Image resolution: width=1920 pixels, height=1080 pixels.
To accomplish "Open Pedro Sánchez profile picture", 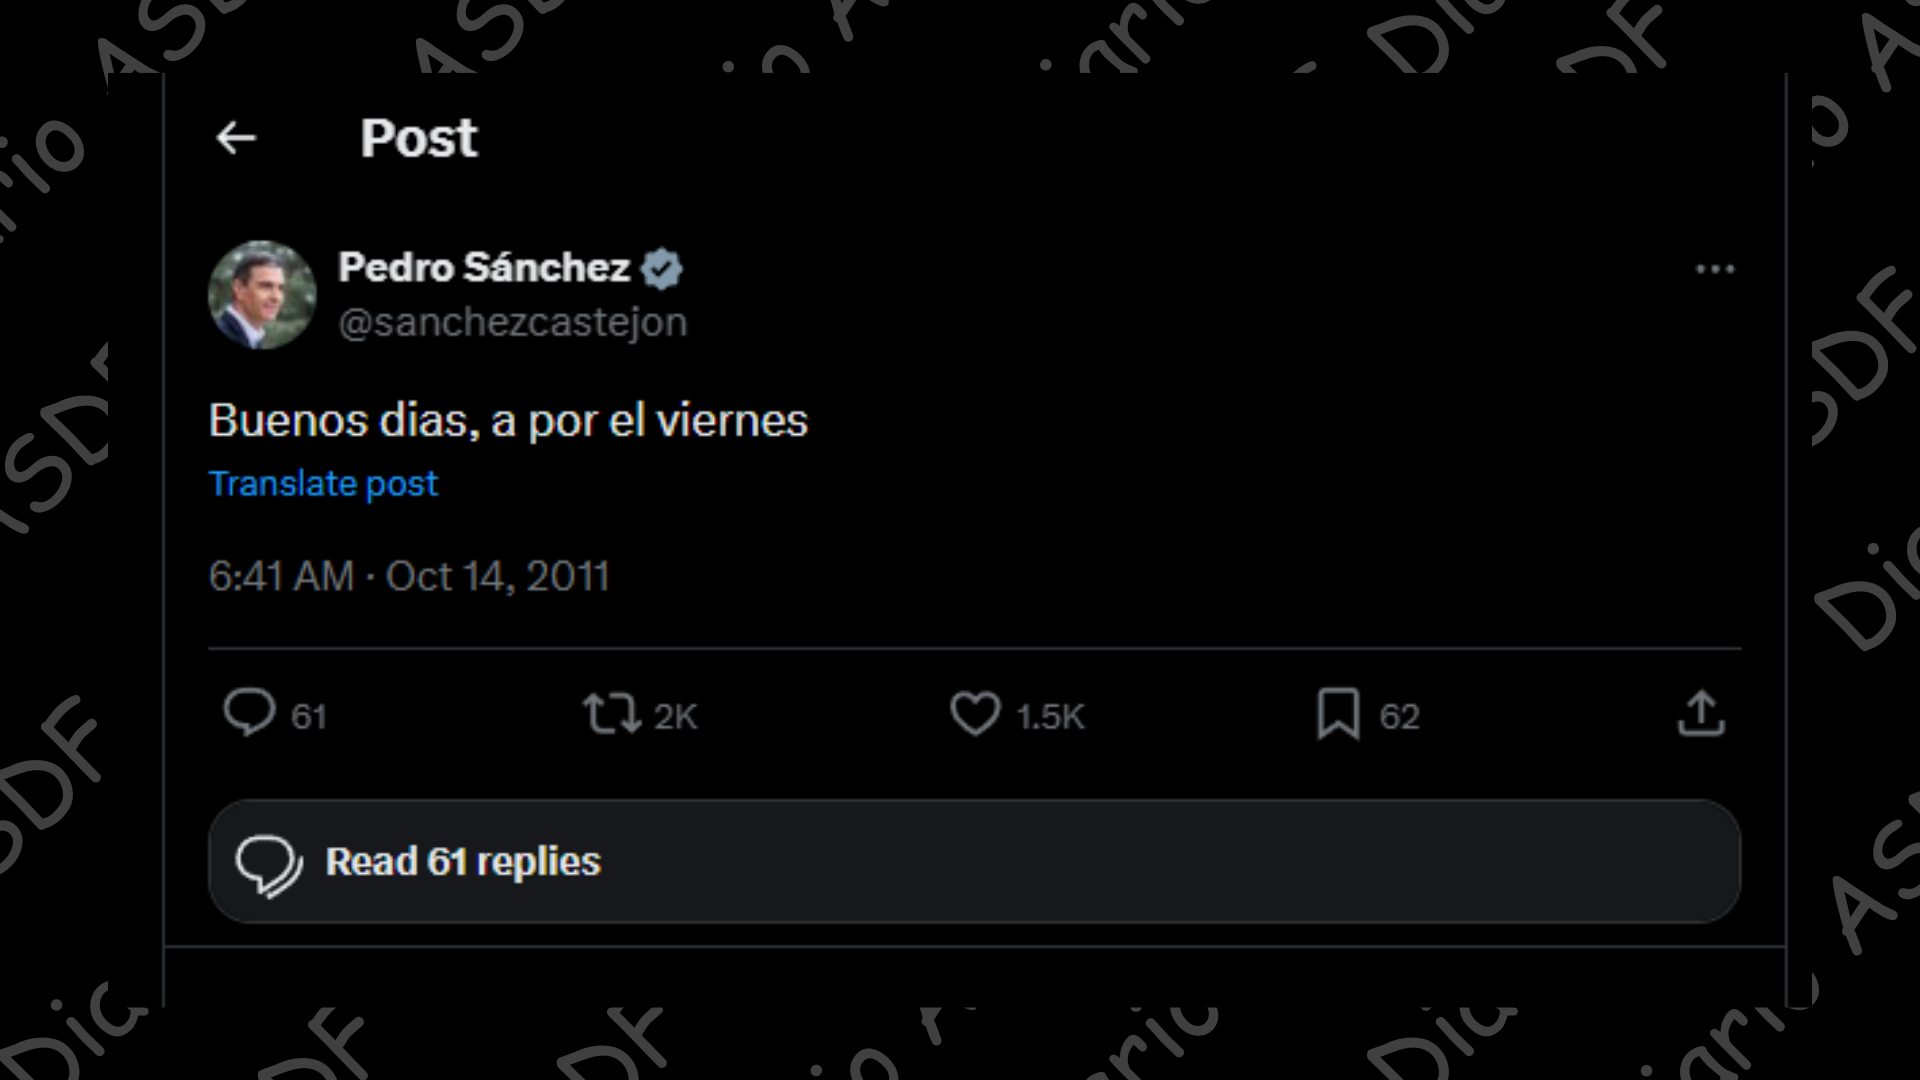I will click(262, 295).
